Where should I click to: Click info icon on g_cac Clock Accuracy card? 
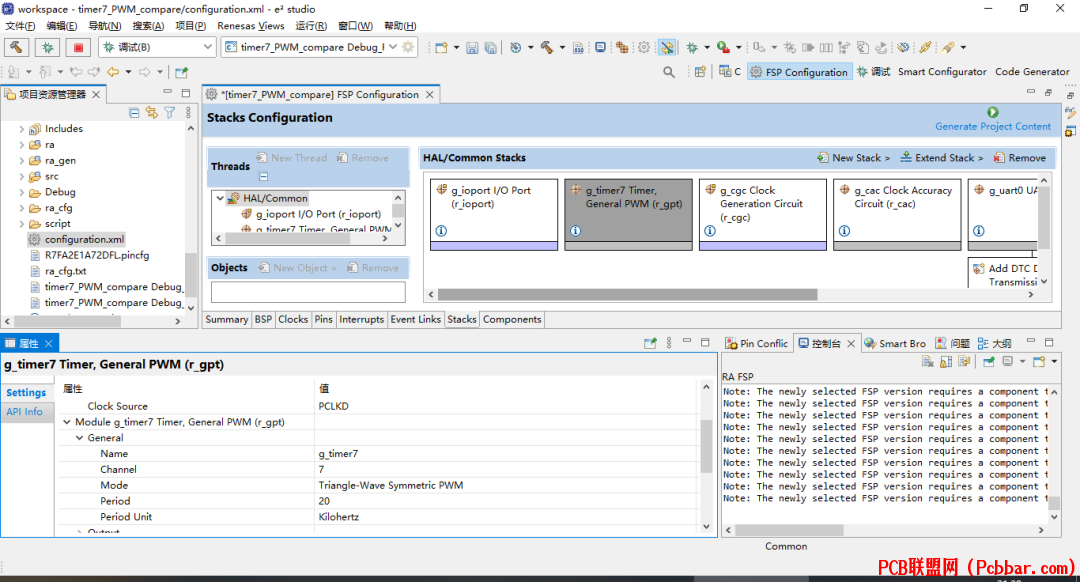click(844, 231)
